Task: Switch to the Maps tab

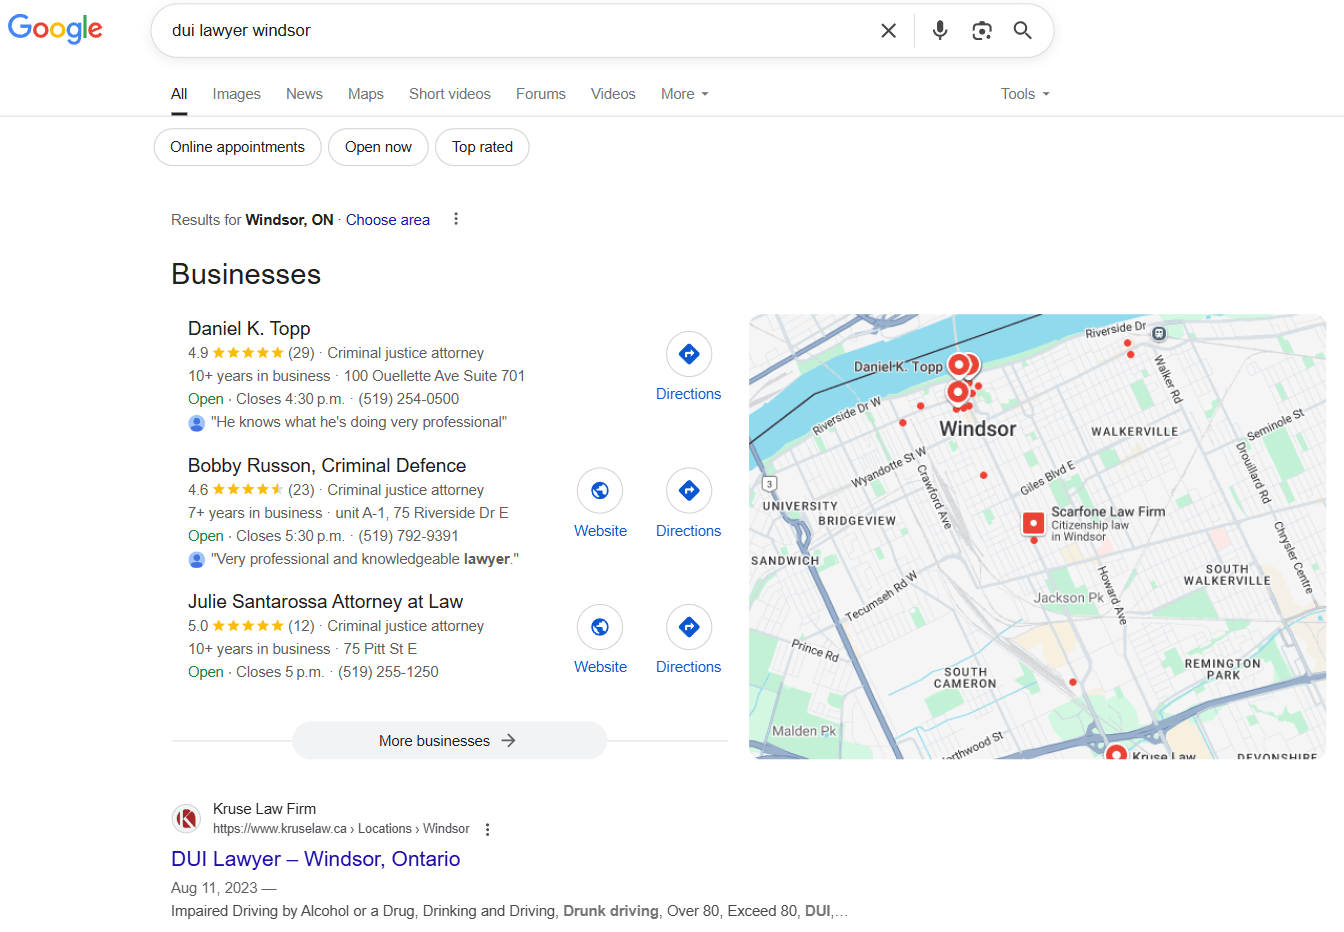Action: click(x=365, y=94)
